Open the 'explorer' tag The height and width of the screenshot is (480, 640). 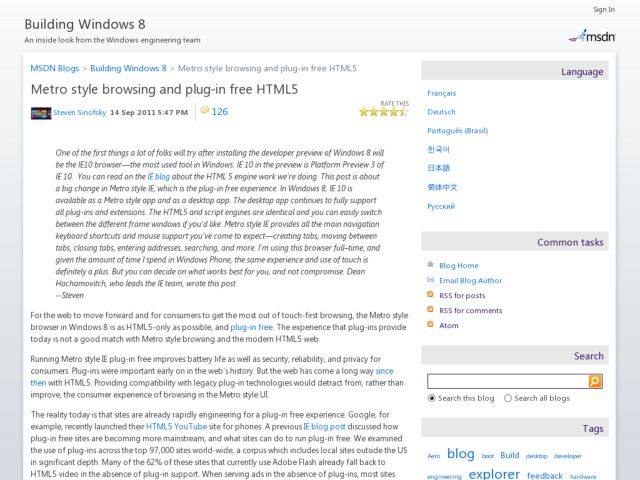pyautogui.click(x=493, y=474)
